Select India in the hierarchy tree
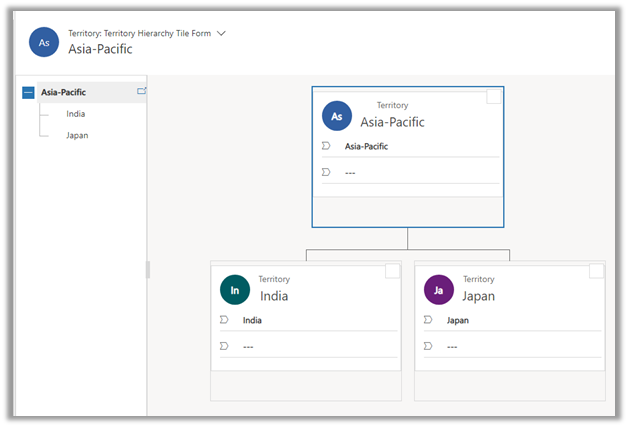 click(76, 114)
